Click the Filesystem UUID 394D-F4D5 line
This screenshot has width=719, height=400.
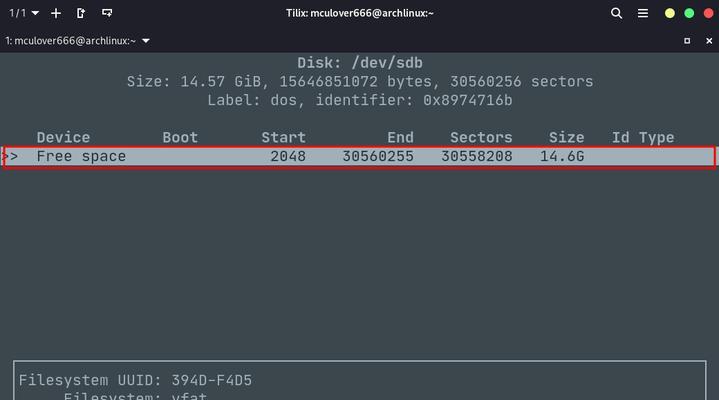pos(135,380)
